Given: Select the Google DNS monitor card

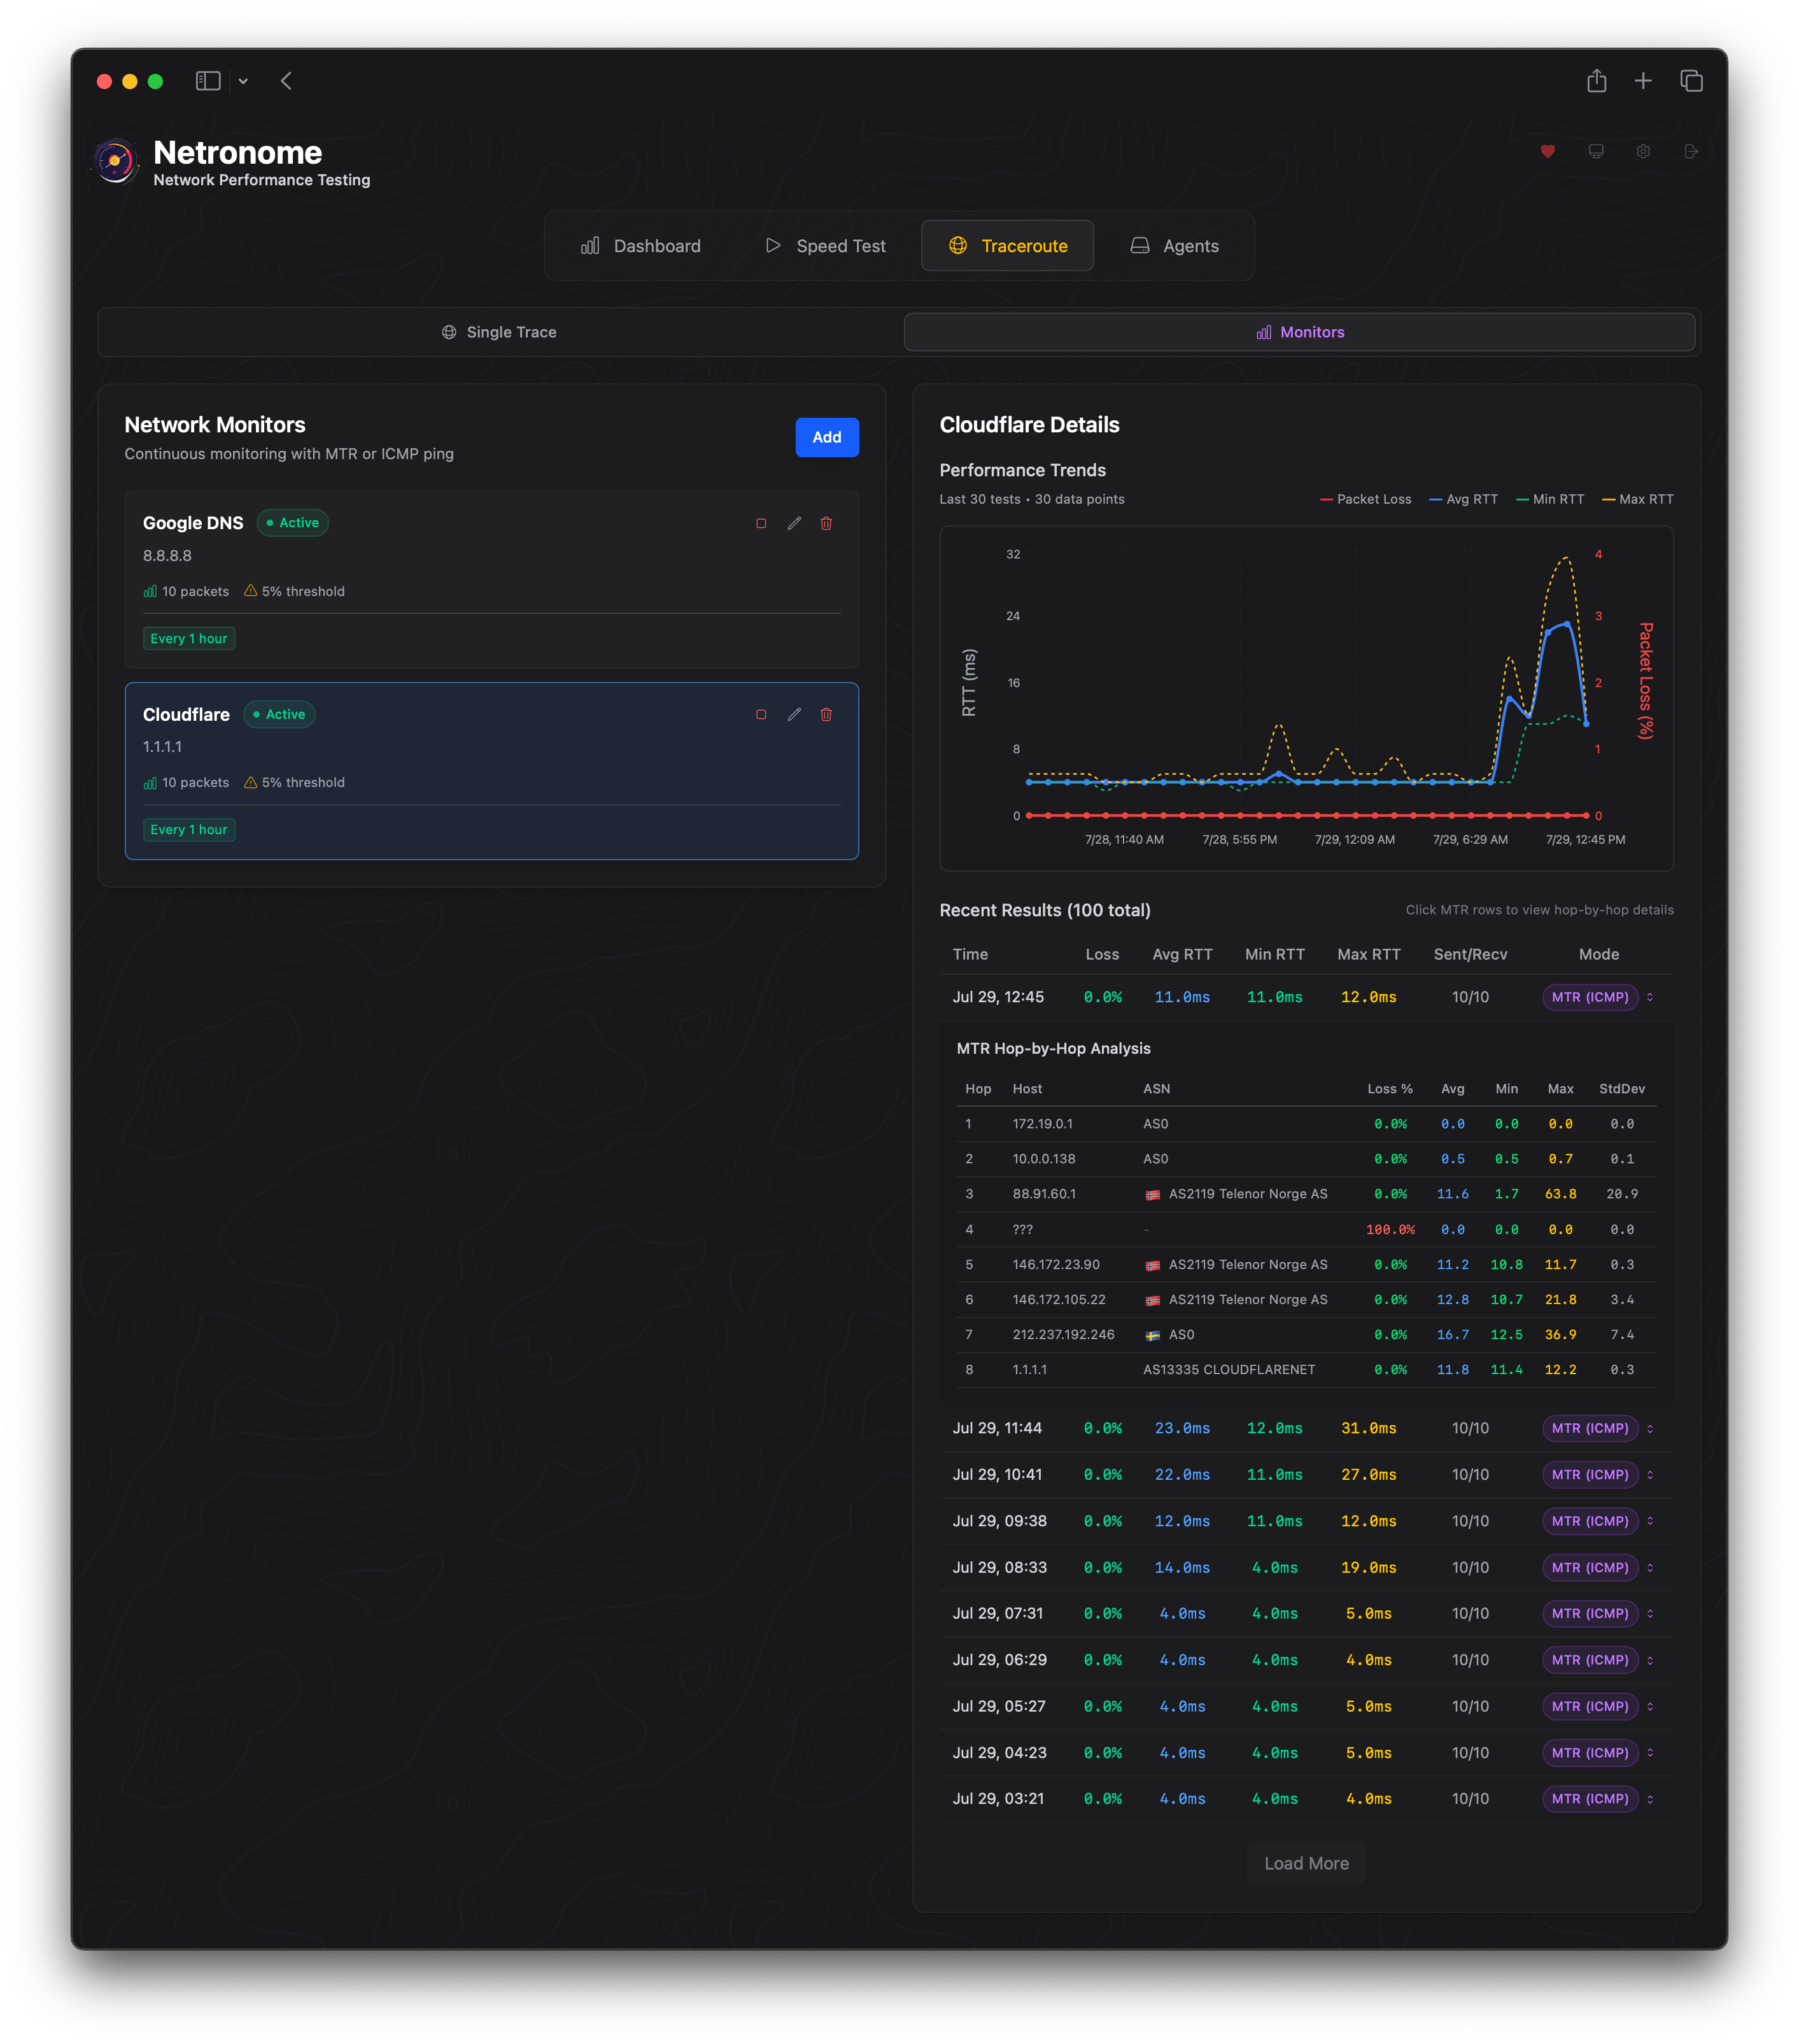Looking at the screenshot, I should (x=491, y=579).
